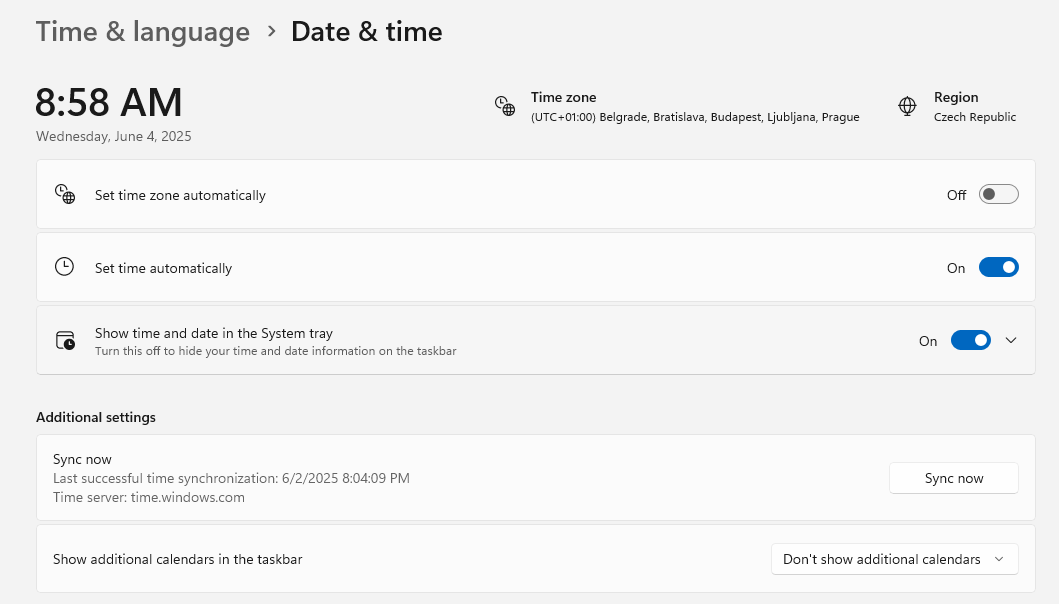Viewport: 1059px width, 604px height.
Task: Select the current time display 8:58 AM
Action: [109, 102]
